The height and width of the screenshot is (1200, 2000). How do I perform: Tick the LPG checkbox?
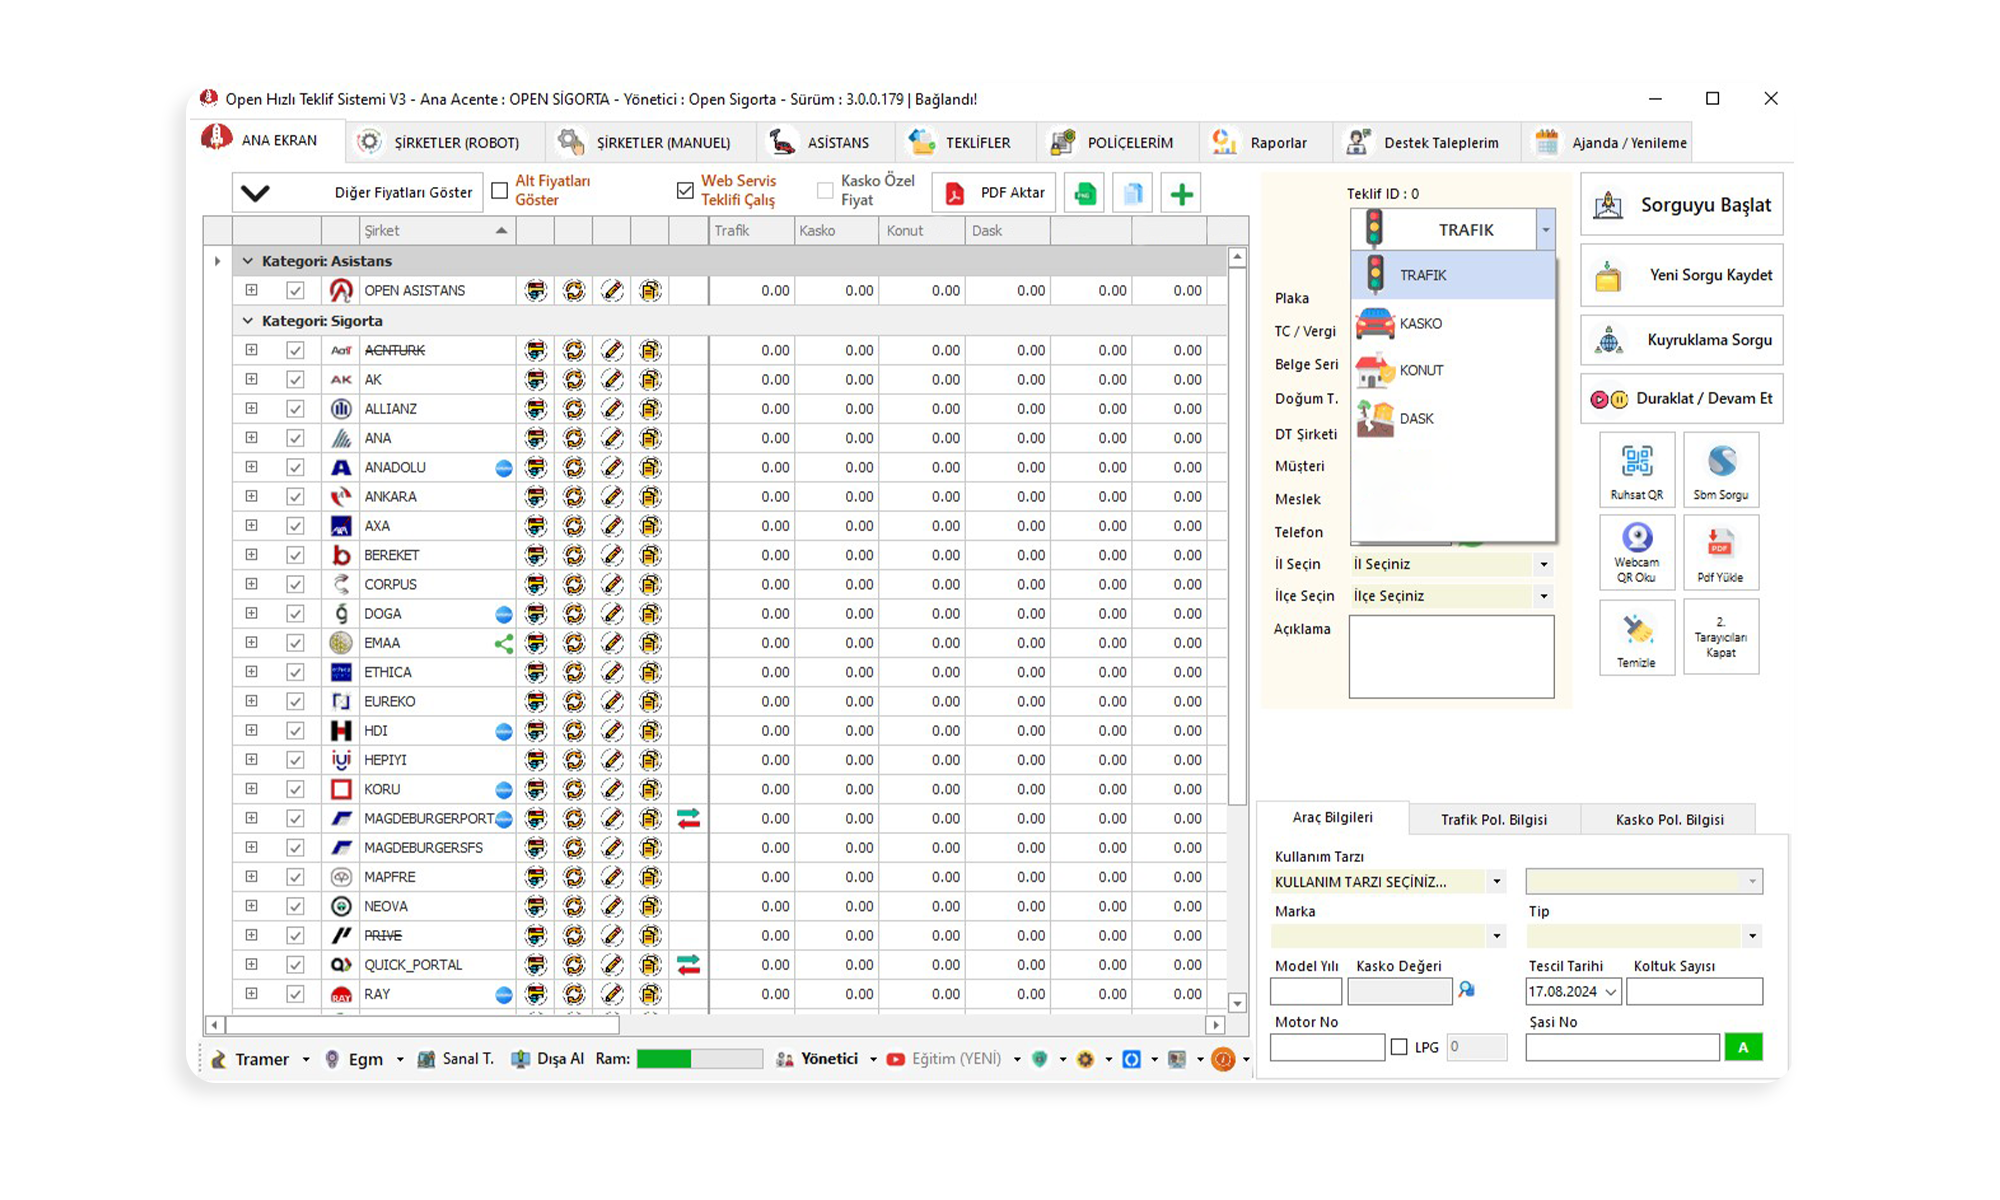pyautogui.click(x=1399, y=1047)
